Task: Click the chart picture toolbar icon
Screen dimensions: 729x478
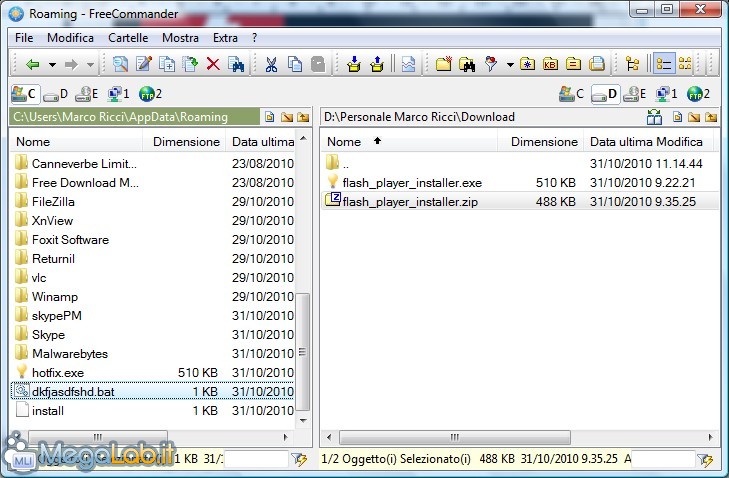Action: point(408,64)
